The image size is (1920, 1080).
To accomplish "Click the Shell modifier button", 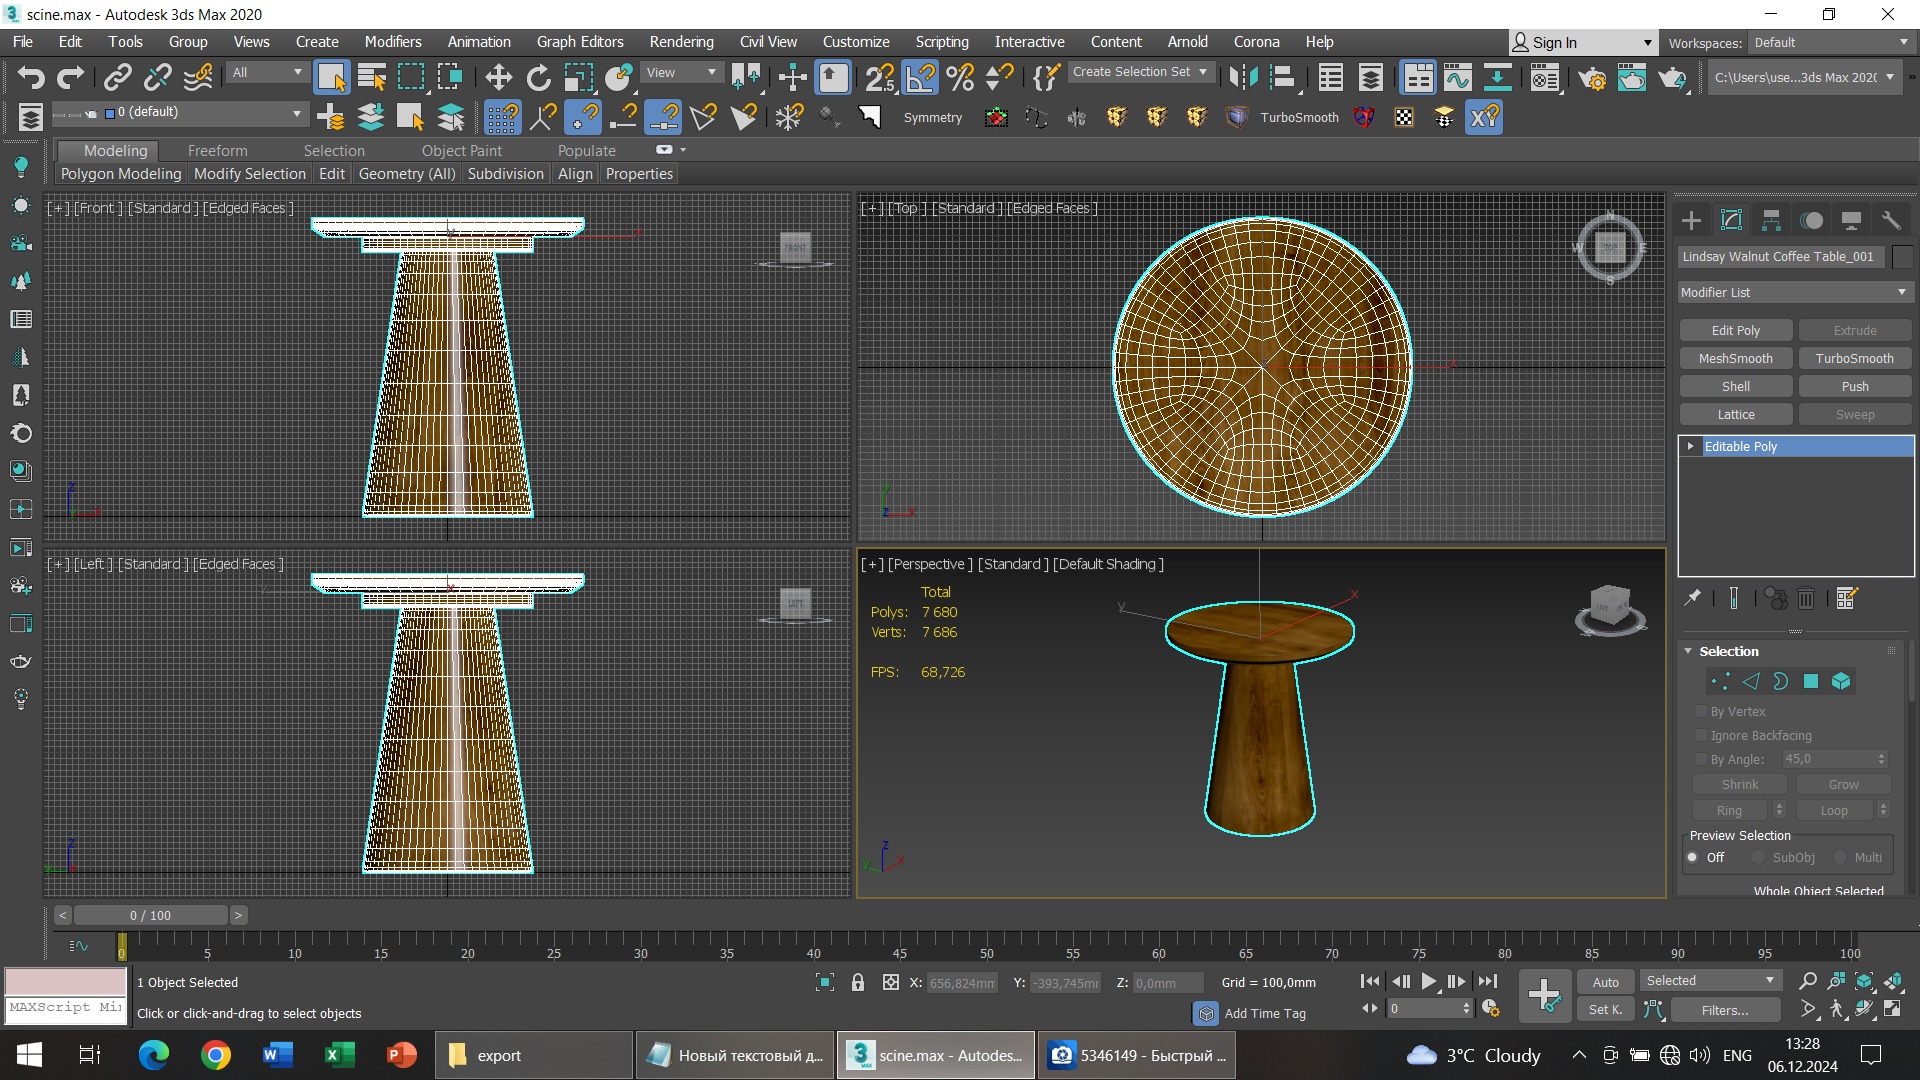I will [x=1735, y=386].
